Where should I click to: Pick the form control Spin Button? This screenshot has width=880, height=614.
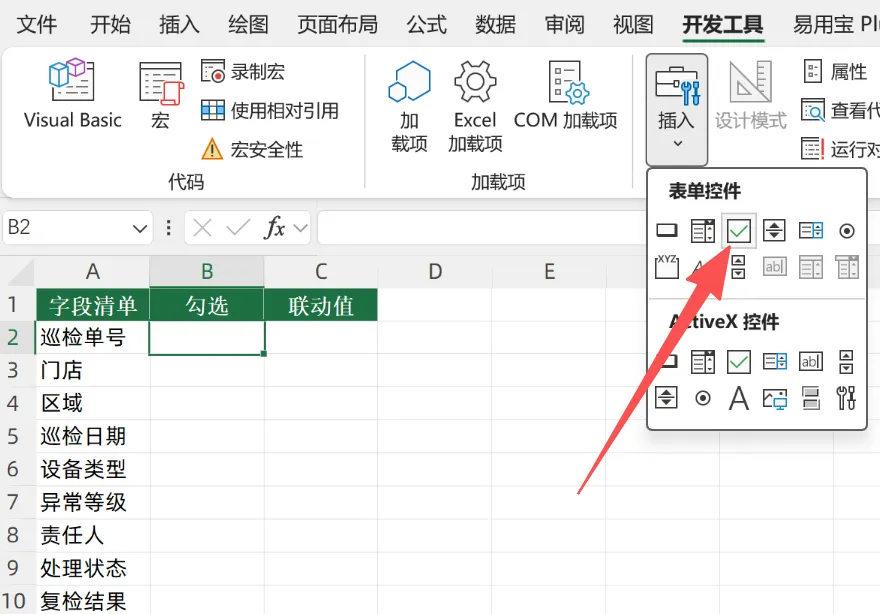774,231
